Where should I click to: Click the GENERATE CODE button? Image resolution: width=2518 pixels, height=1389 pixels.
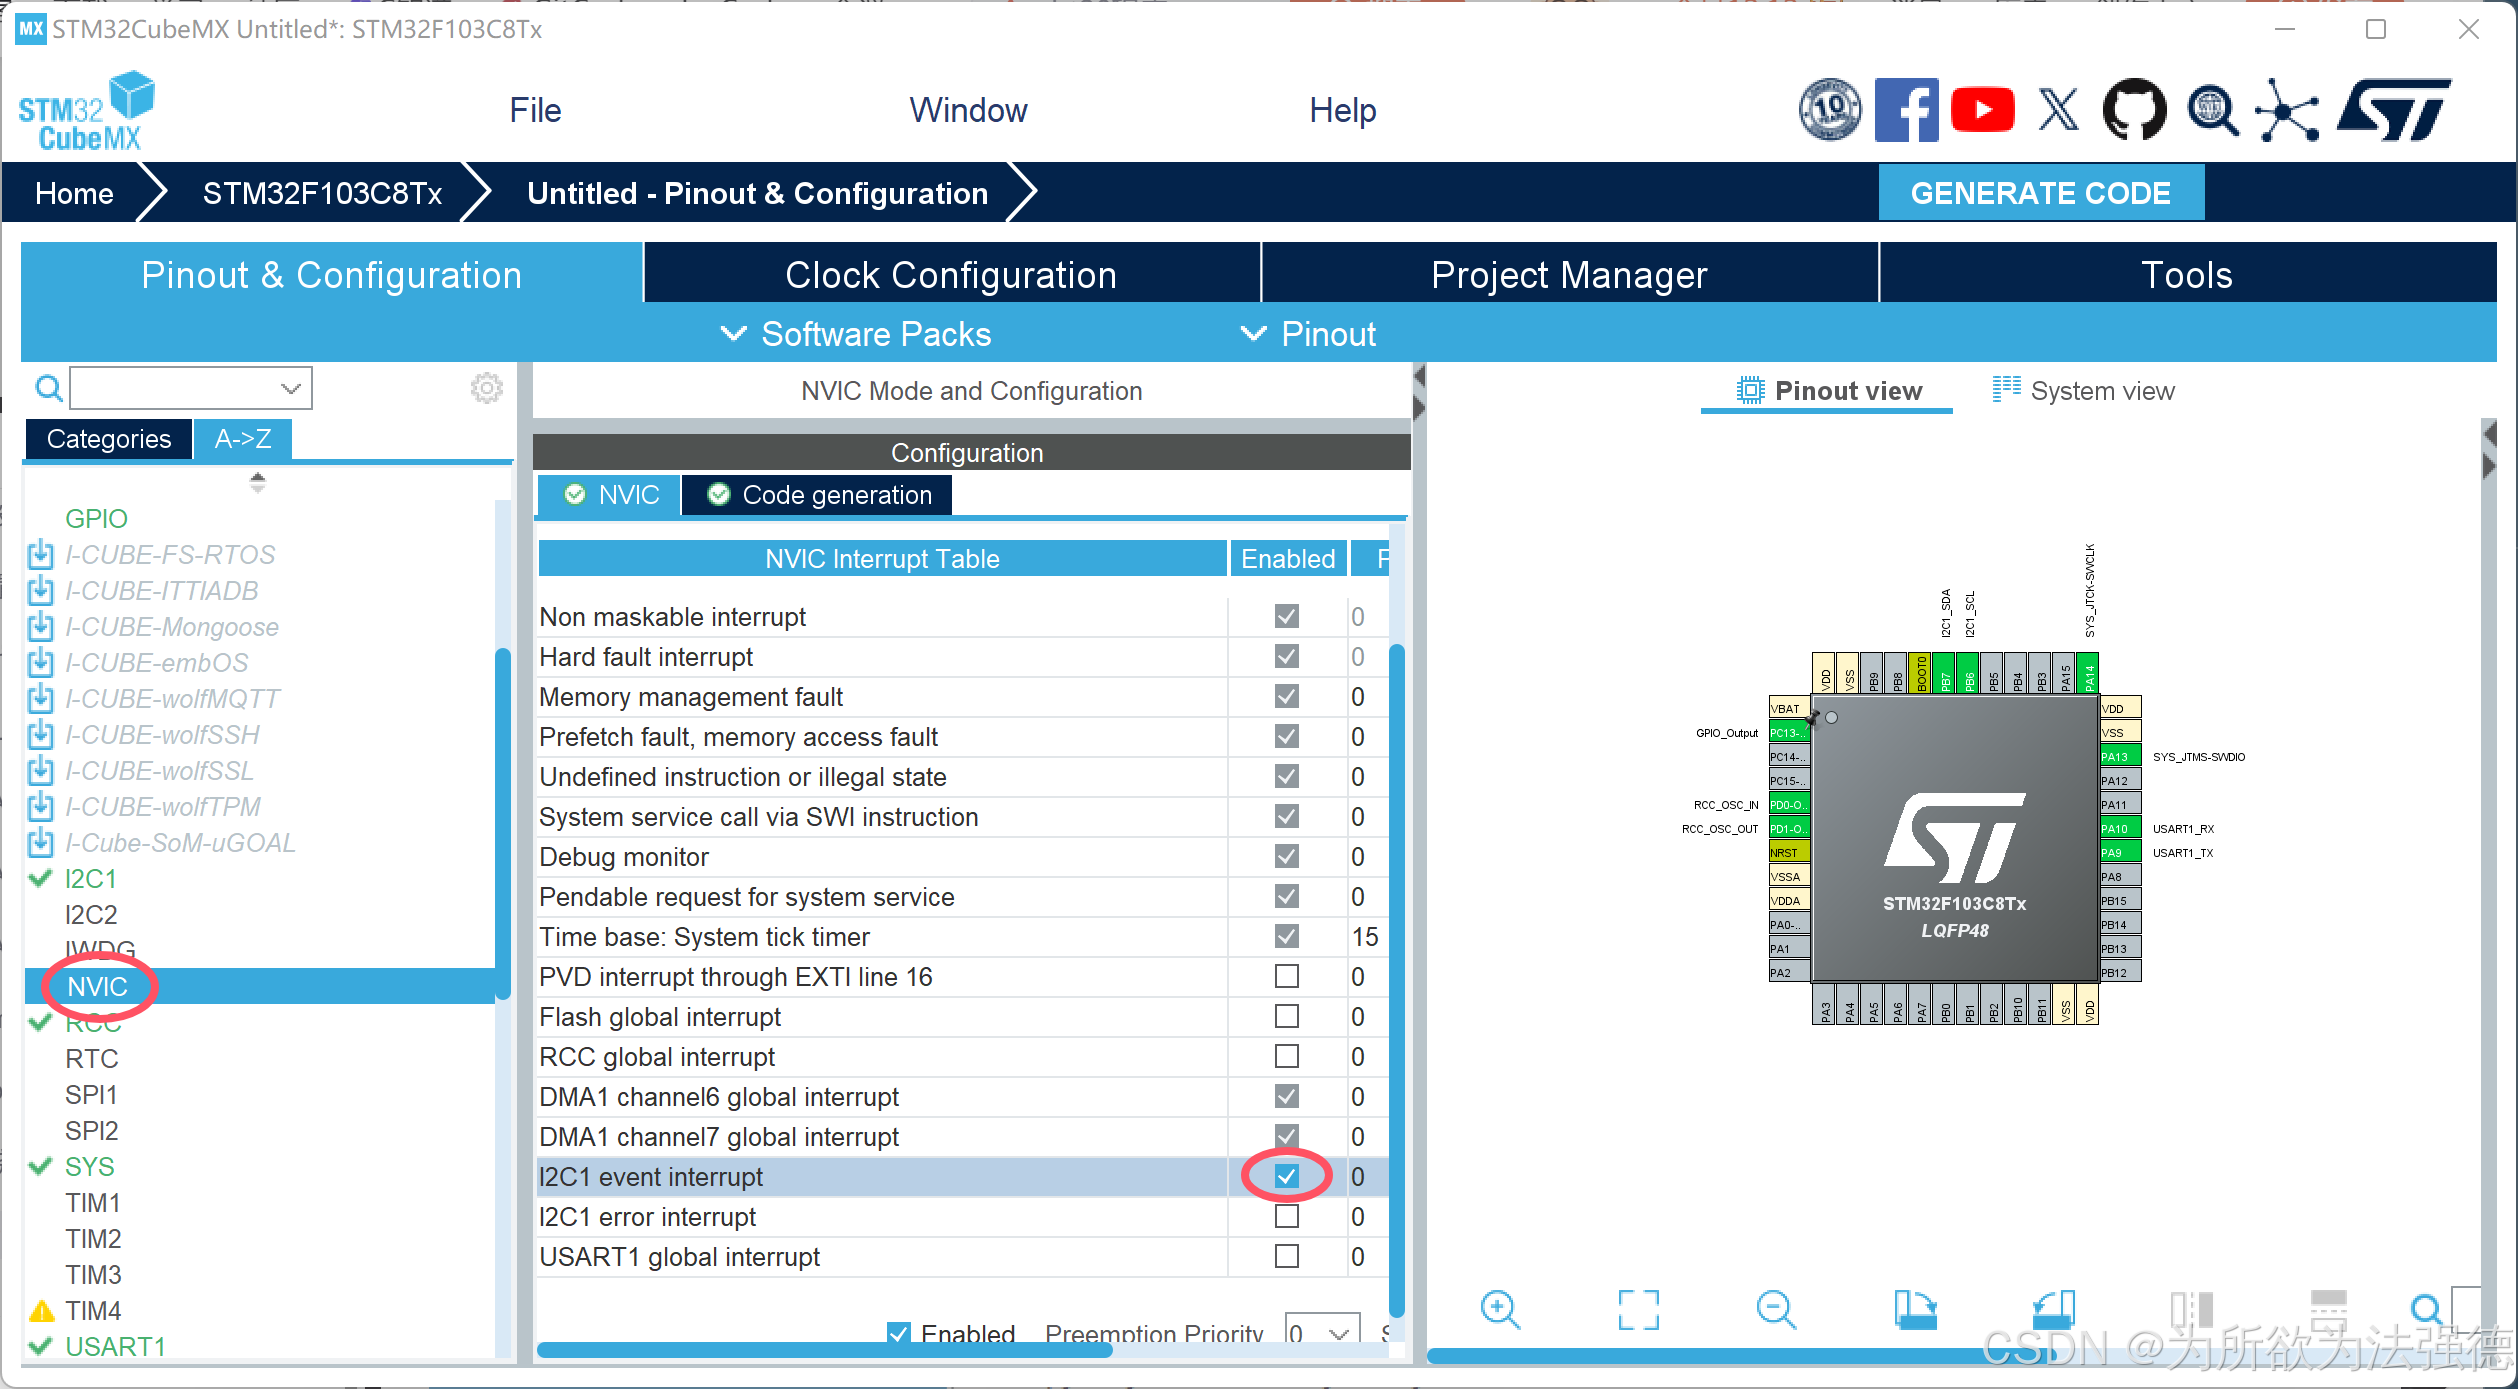(x=2040, y=192)
